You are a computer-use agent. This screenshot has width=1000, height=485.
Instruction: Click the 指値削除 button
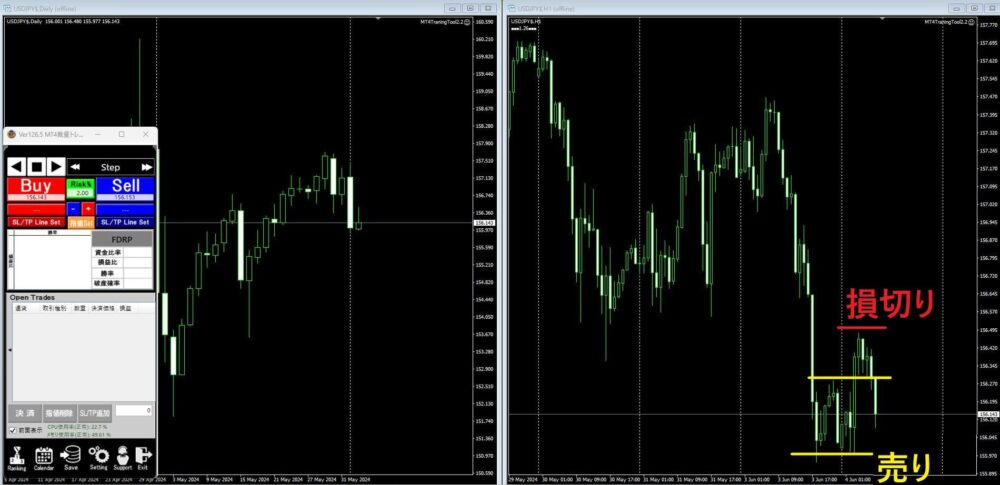point(61,413)
